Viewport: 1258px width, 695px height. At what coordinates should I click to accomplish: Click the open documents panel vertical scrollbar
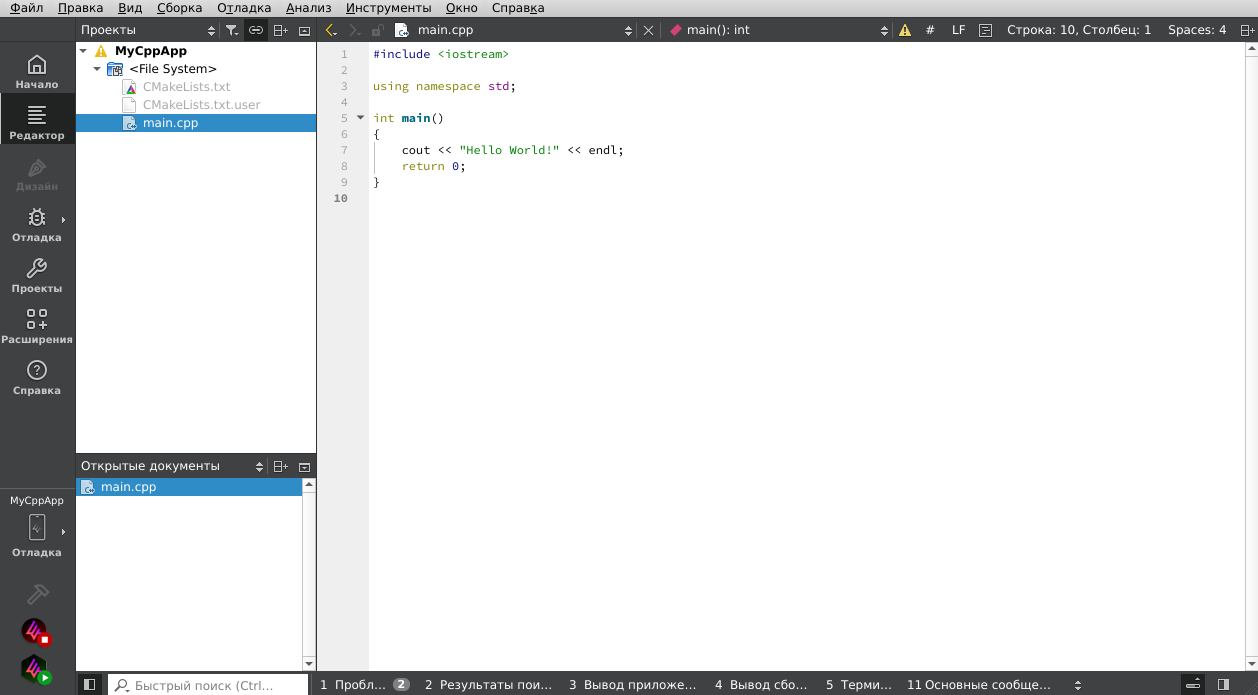(309, 574)
